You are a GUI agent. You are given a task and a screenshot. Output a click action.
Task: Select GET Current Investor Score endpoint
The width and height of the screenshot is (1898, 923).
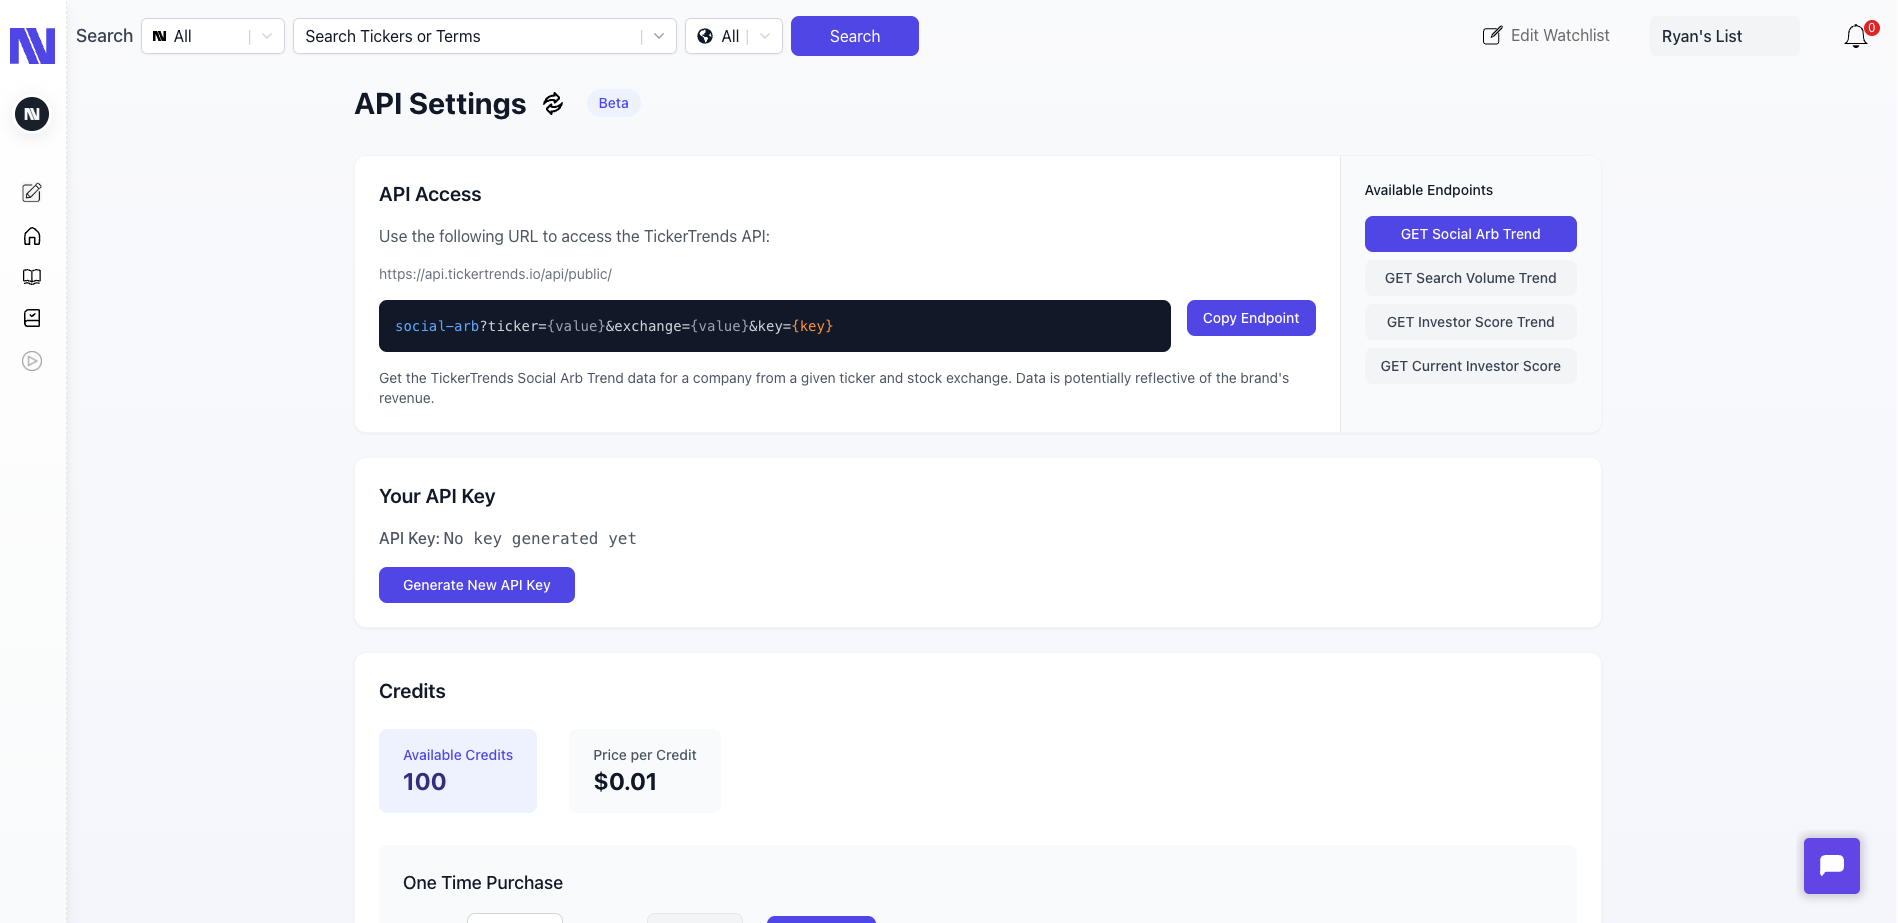[x=1471, y=366]
